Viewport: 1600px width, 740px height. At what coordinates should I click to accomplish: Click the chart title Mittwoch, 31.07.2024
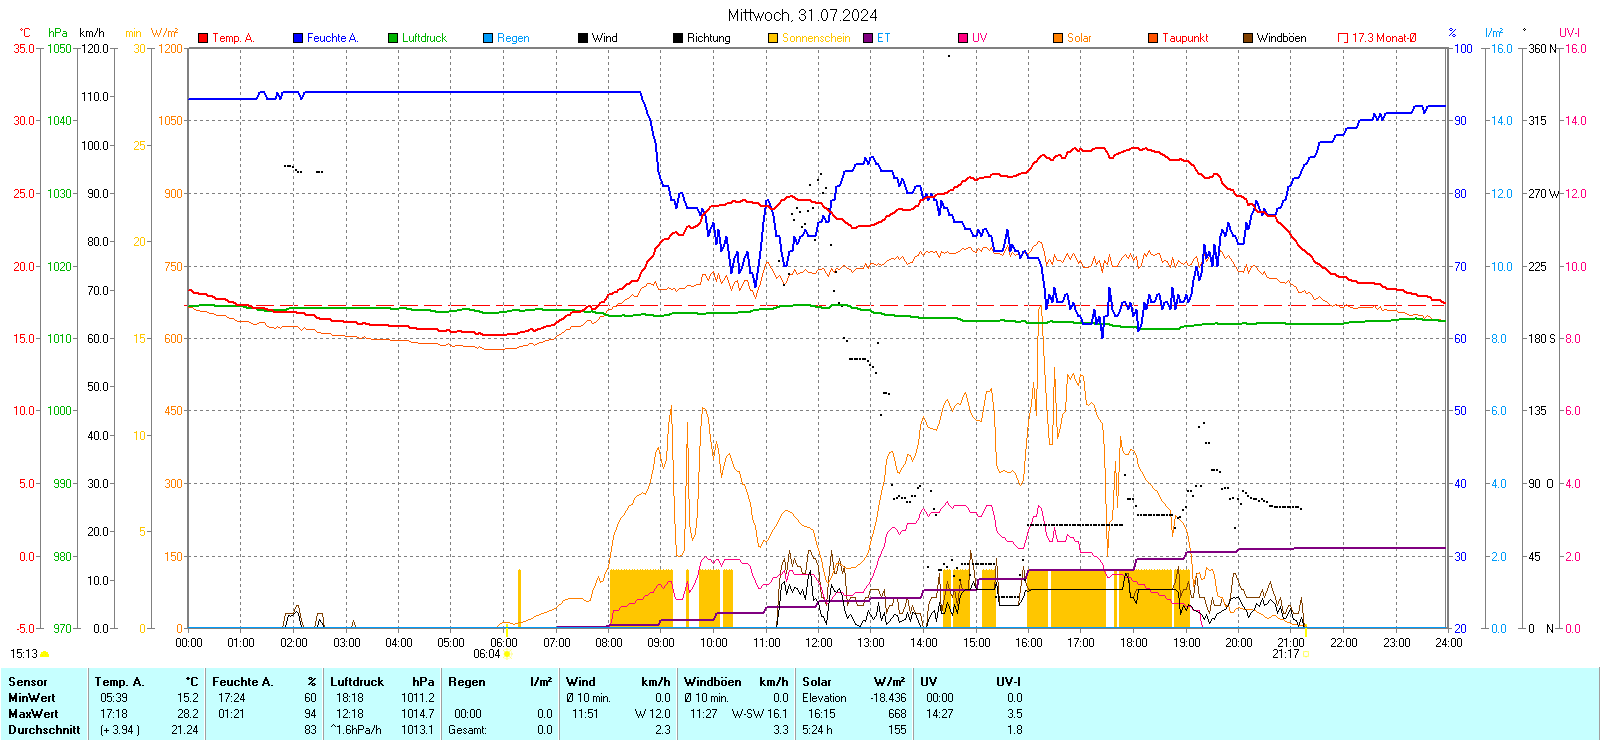[802, 15]
